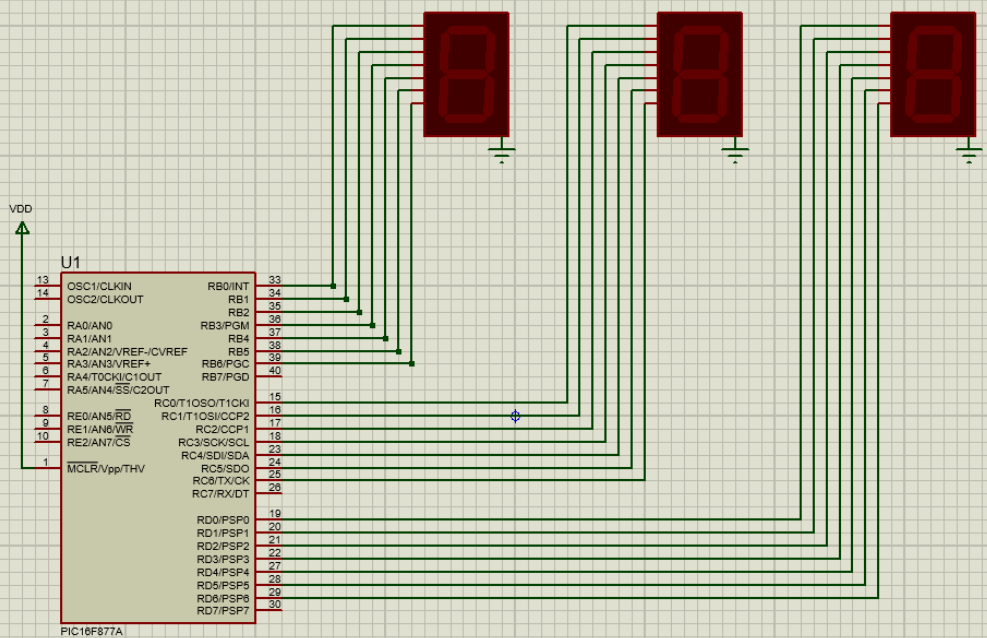Click the PIC16F877A part name label

tap(90, 631)
